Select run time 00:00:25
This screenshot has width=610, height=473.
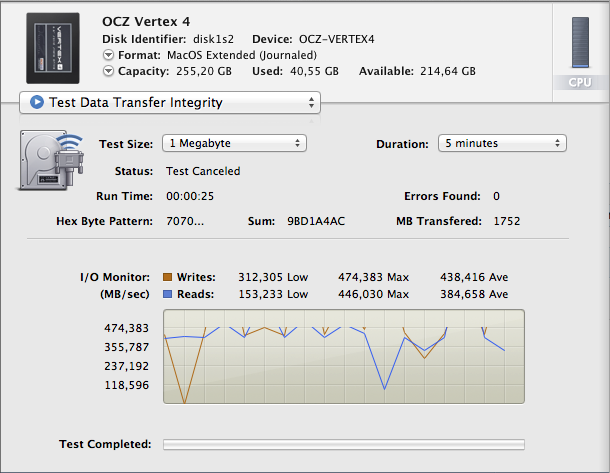(x=190, y=196)
